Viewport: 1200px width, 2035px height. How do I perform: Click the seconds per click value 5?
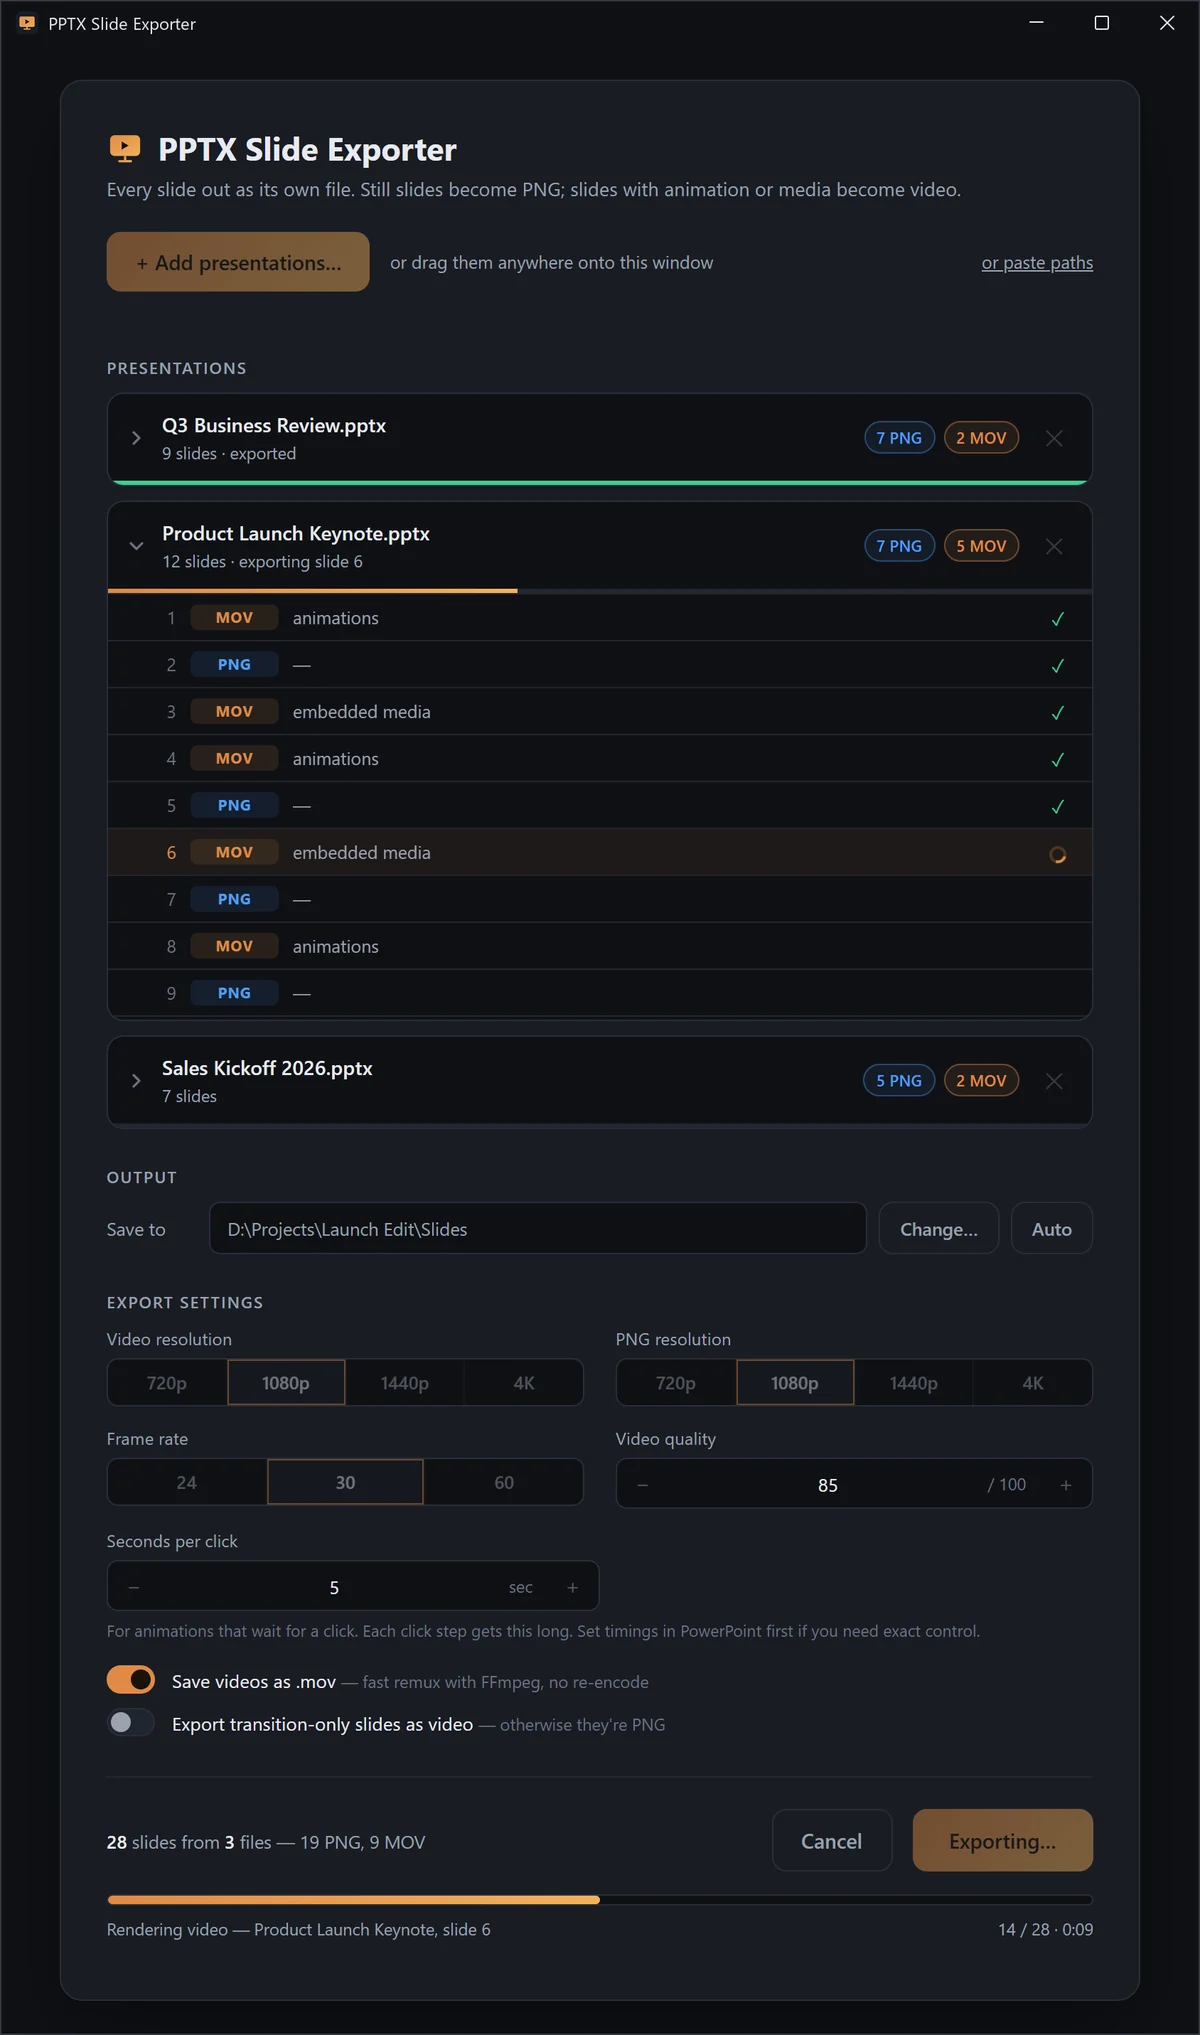(x=334, y=1588)
